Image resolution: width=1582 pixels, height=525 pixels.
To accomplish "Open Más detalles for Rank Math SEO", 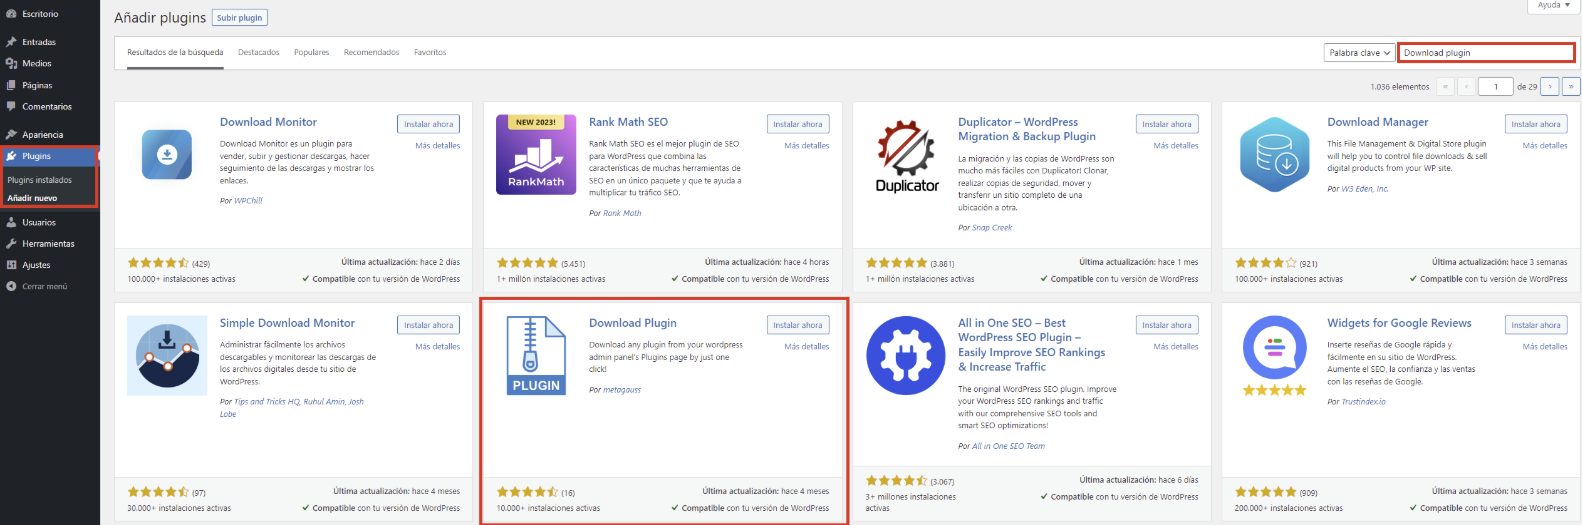I will coord(807,146).
